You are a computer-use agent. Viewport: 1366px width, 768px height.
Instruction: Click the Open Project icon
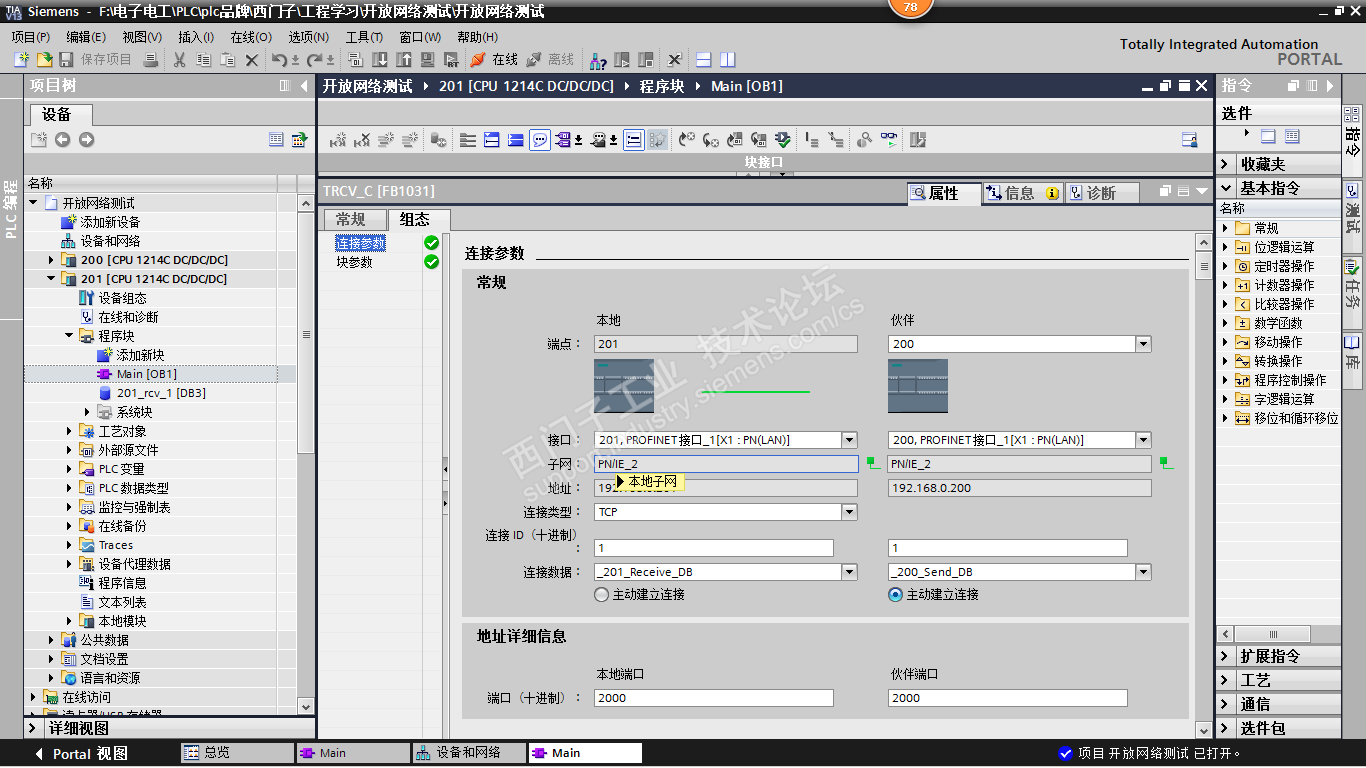point(44,60)
